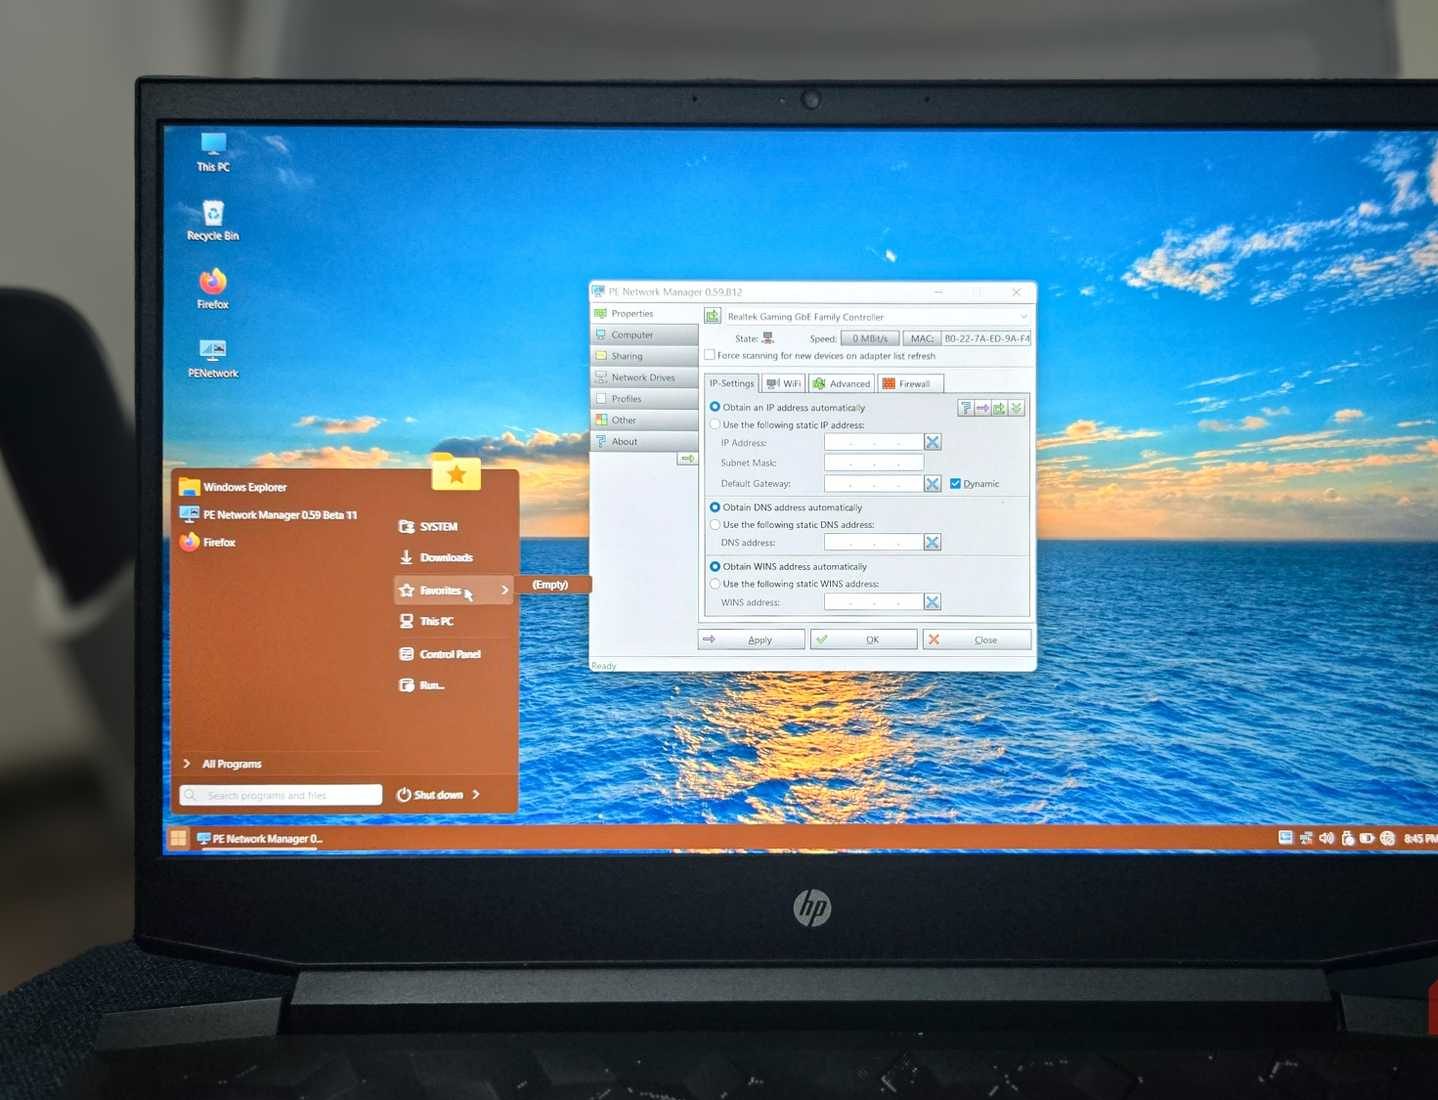
Task: Click the volume icon in the system tray
Action: click(1325, 838)
